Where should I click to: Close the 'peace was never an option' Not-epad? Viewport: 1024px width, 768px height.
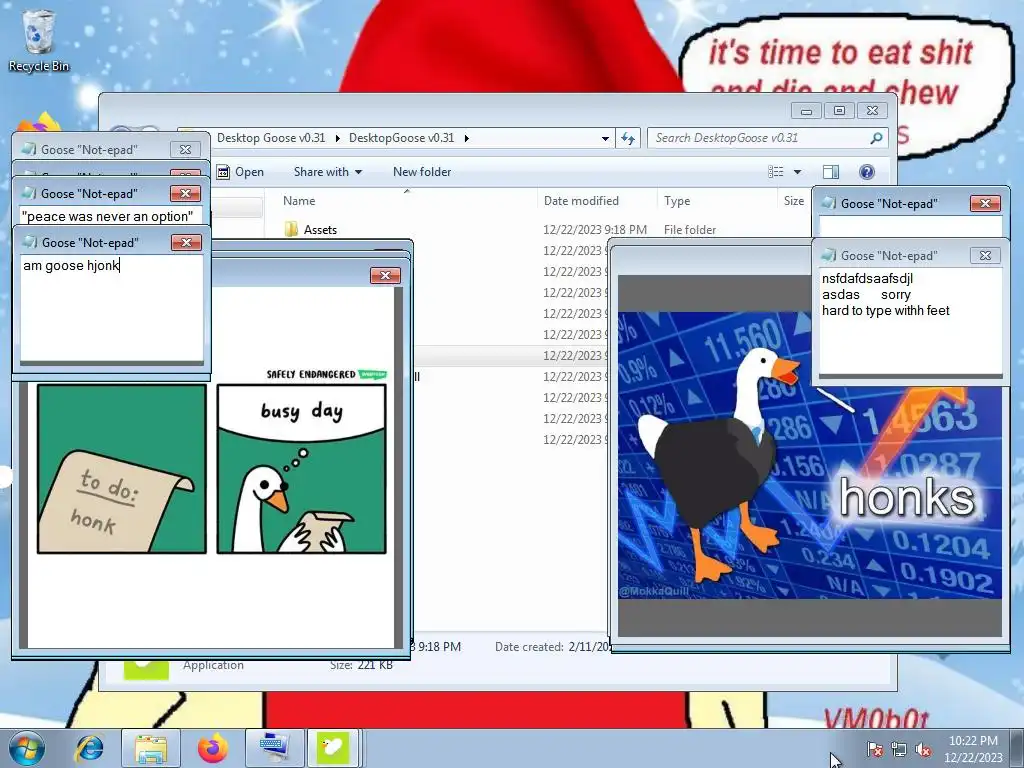[185, 193]
